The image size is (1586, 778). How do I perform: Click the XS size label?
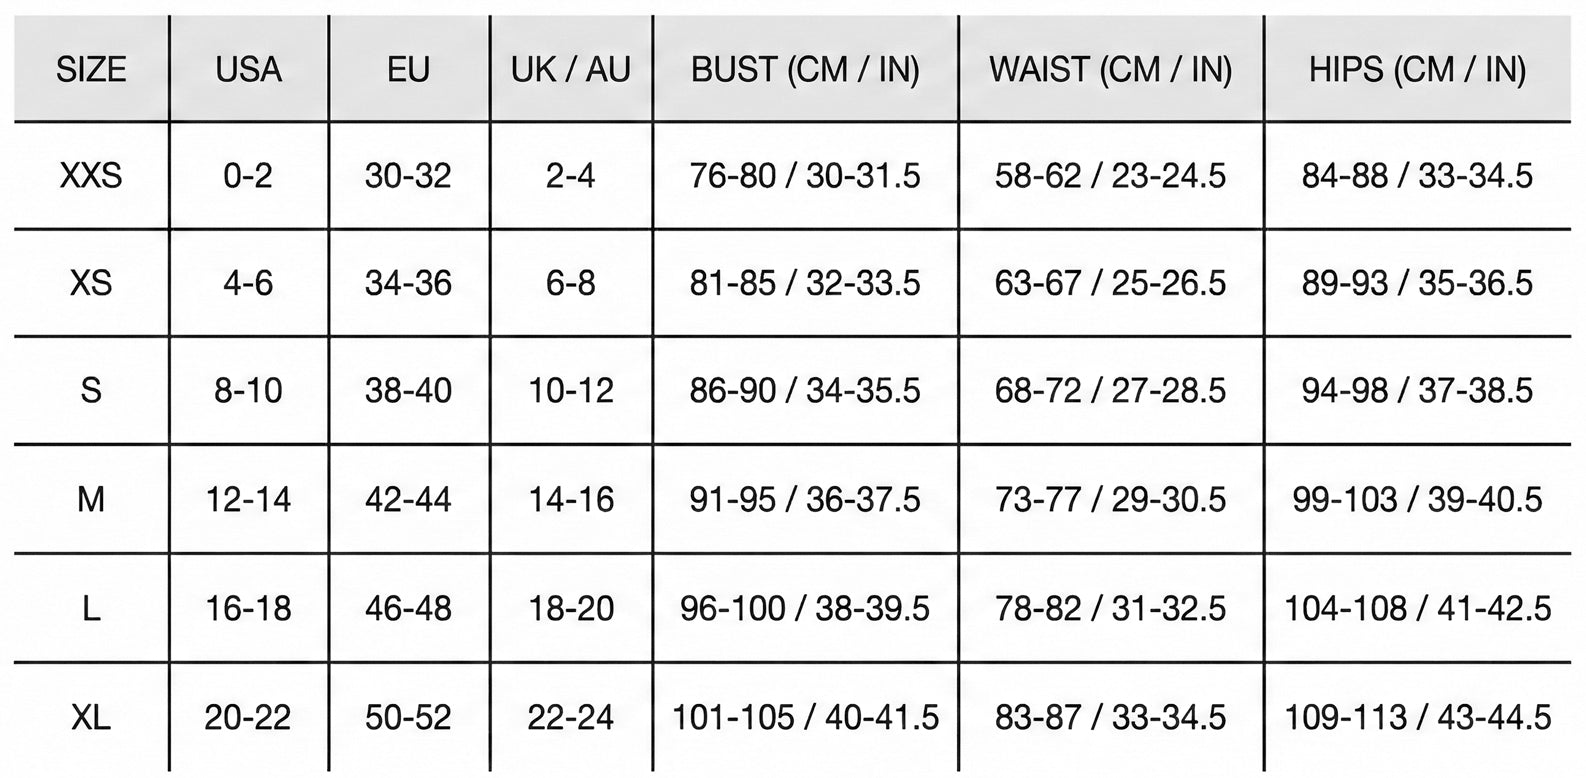tap(91, 284)
